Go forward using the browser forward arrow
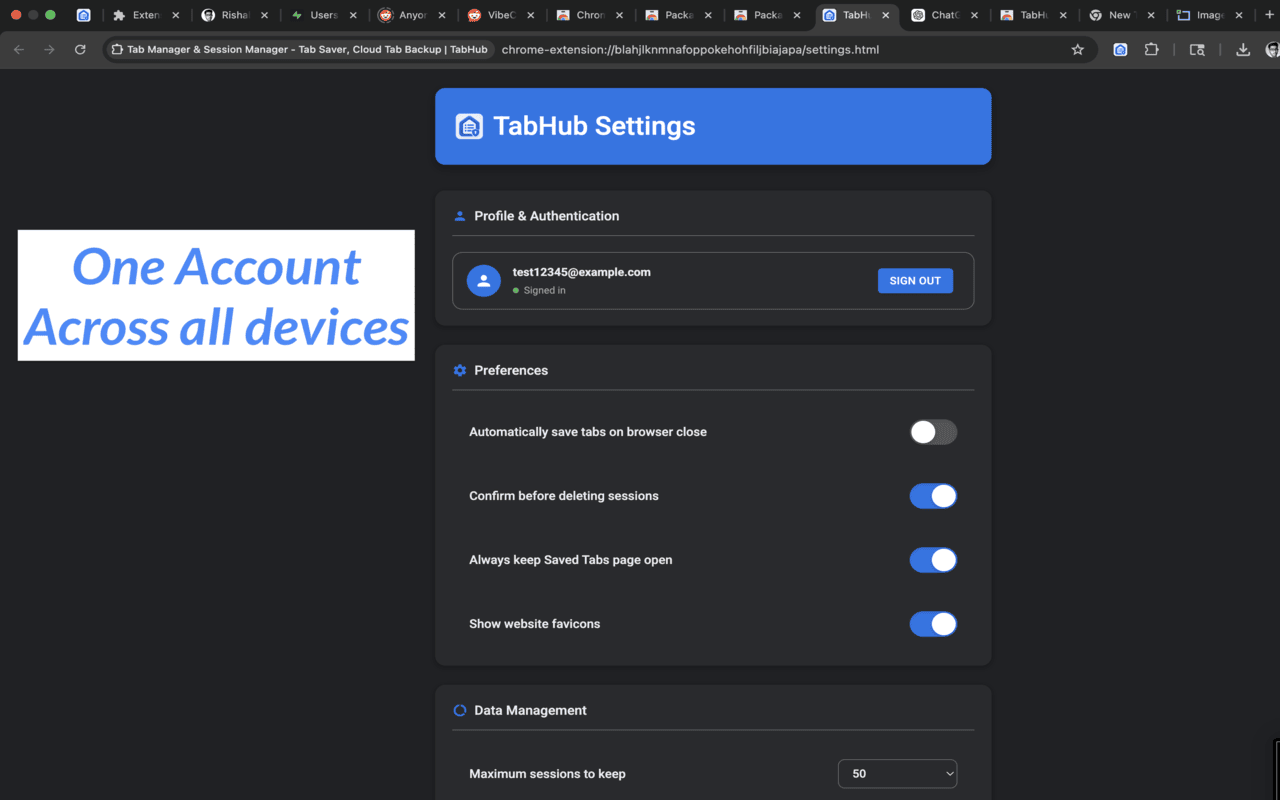Viewport: 1280px width, 800px height. click(x=49, y=49)
